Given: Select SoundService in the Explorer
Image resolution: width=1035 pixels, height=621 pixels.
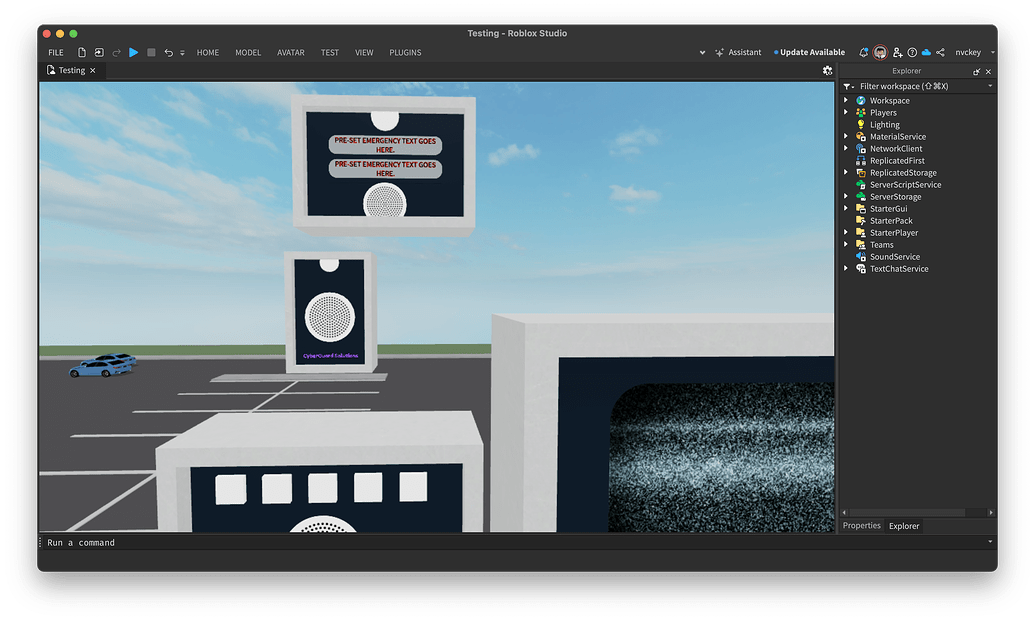Looking at the screenshot, I should click(x=894, y=257).
